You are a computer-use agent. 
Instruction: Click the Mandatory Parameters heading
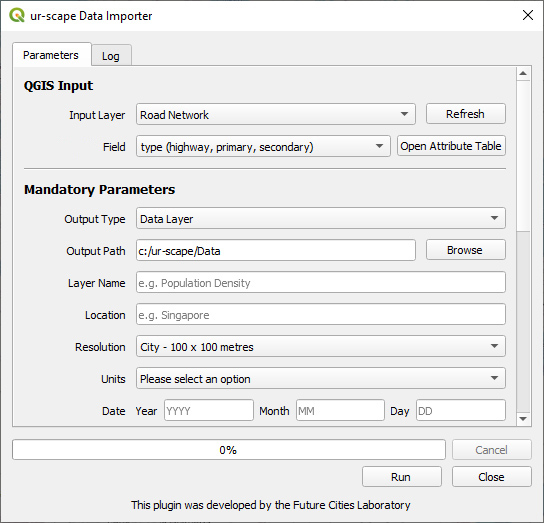click(x=100, y=189)
